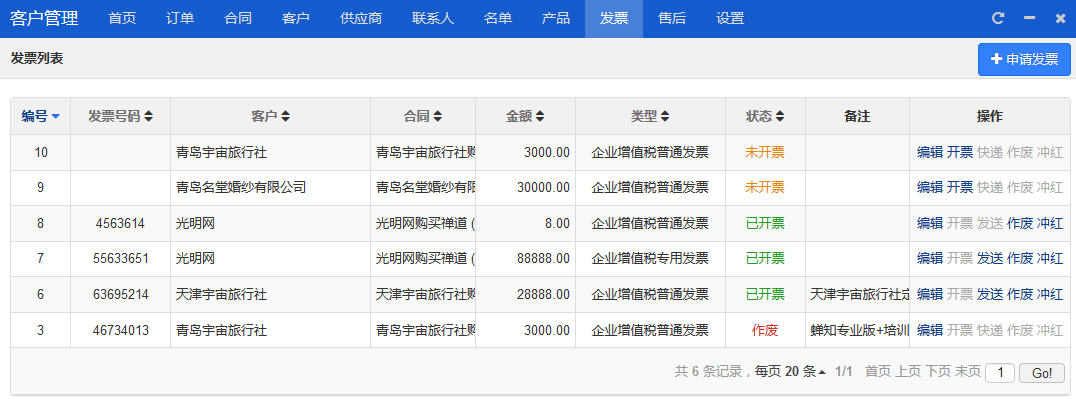Click the Go! pagination button

point(1042,373)
